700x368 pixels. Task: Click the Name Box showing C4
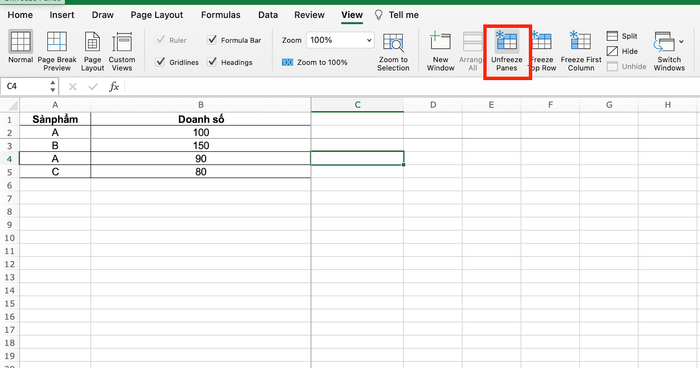(25, 87)
